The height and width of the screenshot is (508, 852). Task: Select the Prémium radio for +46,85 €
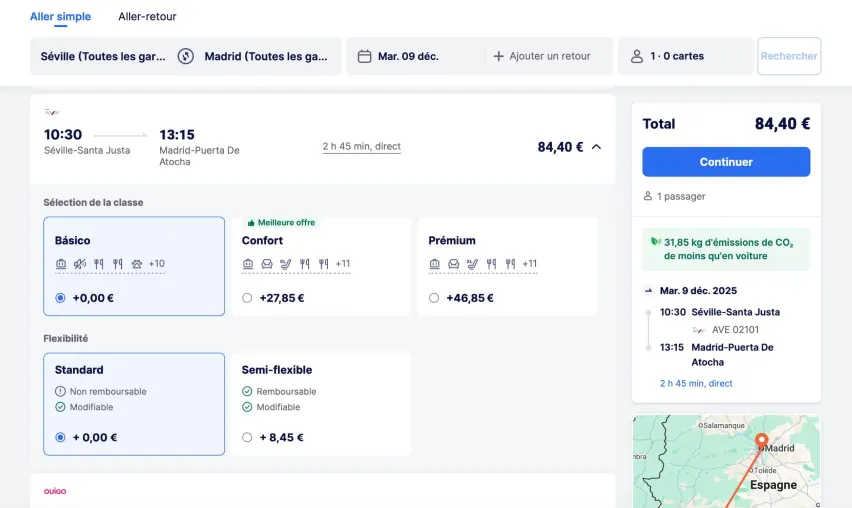pos(434,298)
